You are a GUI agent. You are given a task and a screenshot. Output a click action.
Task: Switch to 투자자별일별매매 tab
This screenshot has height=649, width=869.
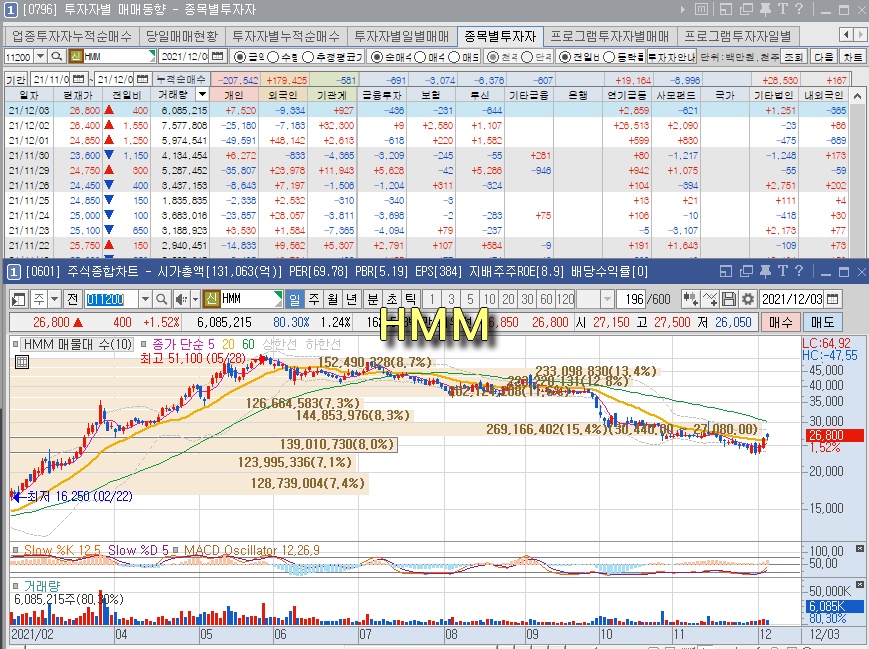tap(402, 36)
